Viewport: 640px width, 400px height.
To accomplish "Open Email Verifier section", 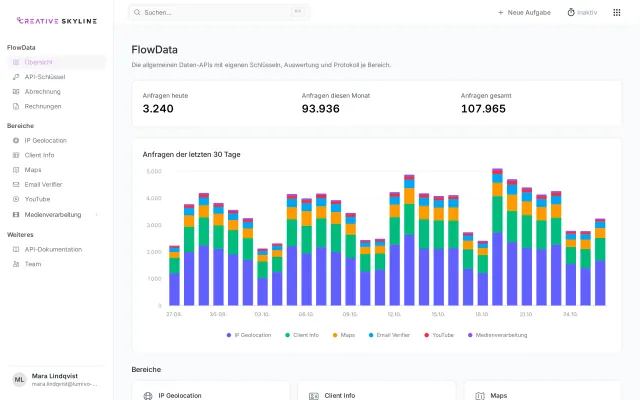I will tap(57, 184).
